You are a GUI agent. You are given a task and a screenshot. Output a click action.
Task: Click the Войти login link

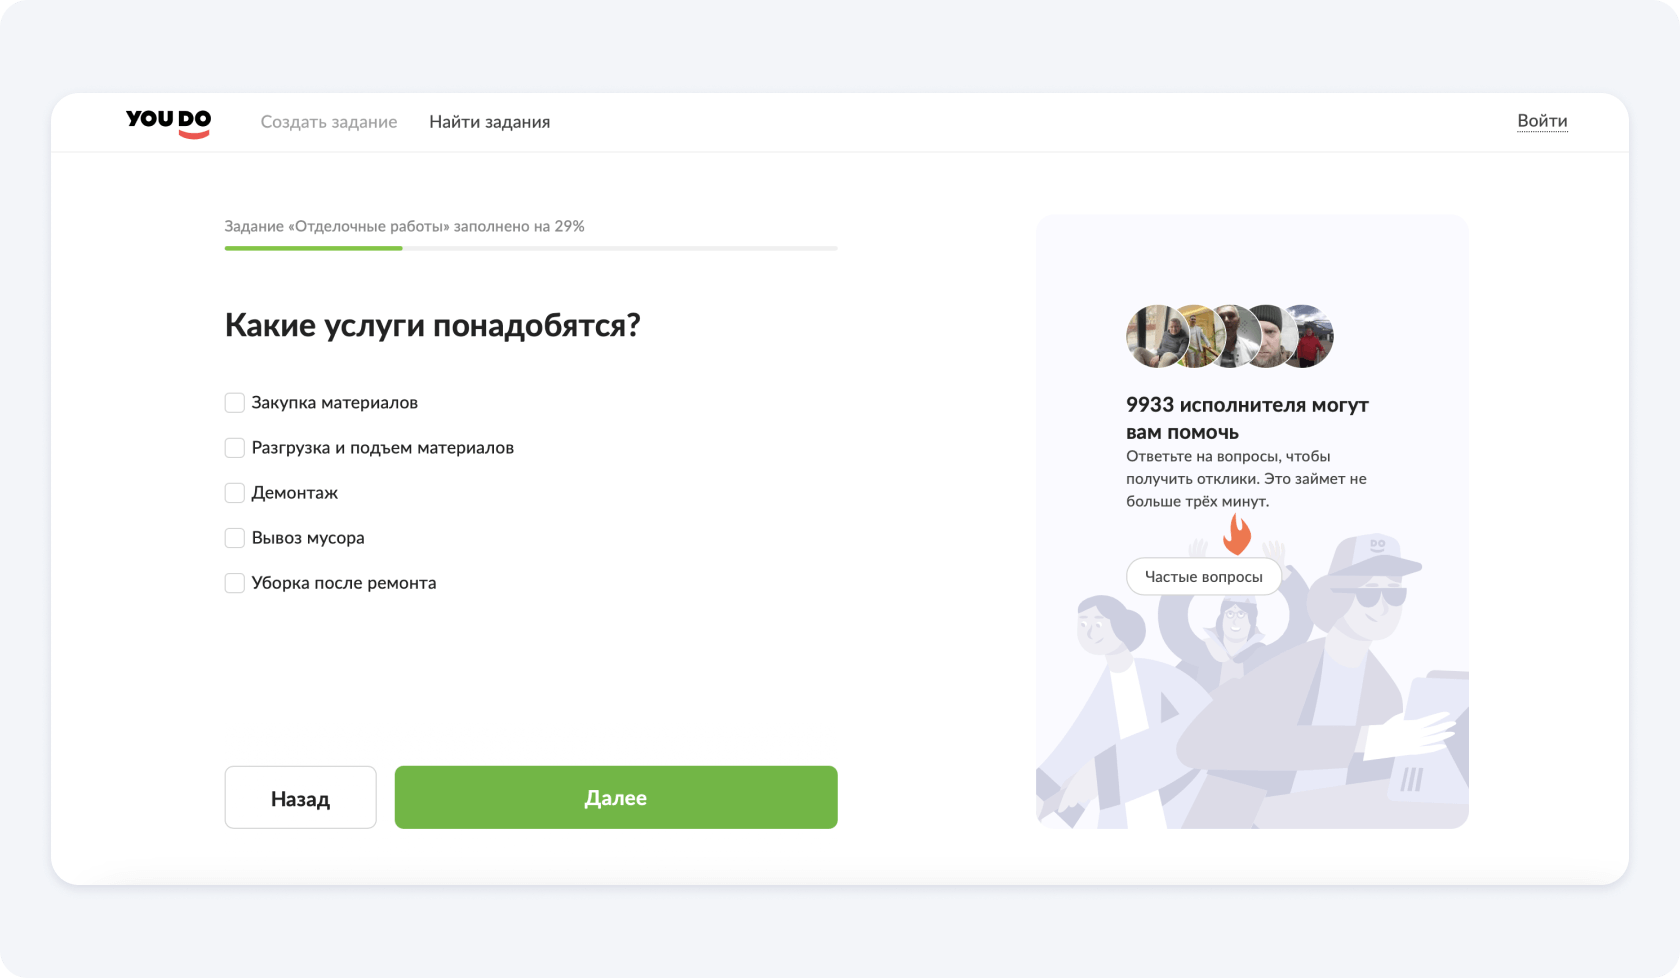pyautogui.click(x=1542, y=121)
